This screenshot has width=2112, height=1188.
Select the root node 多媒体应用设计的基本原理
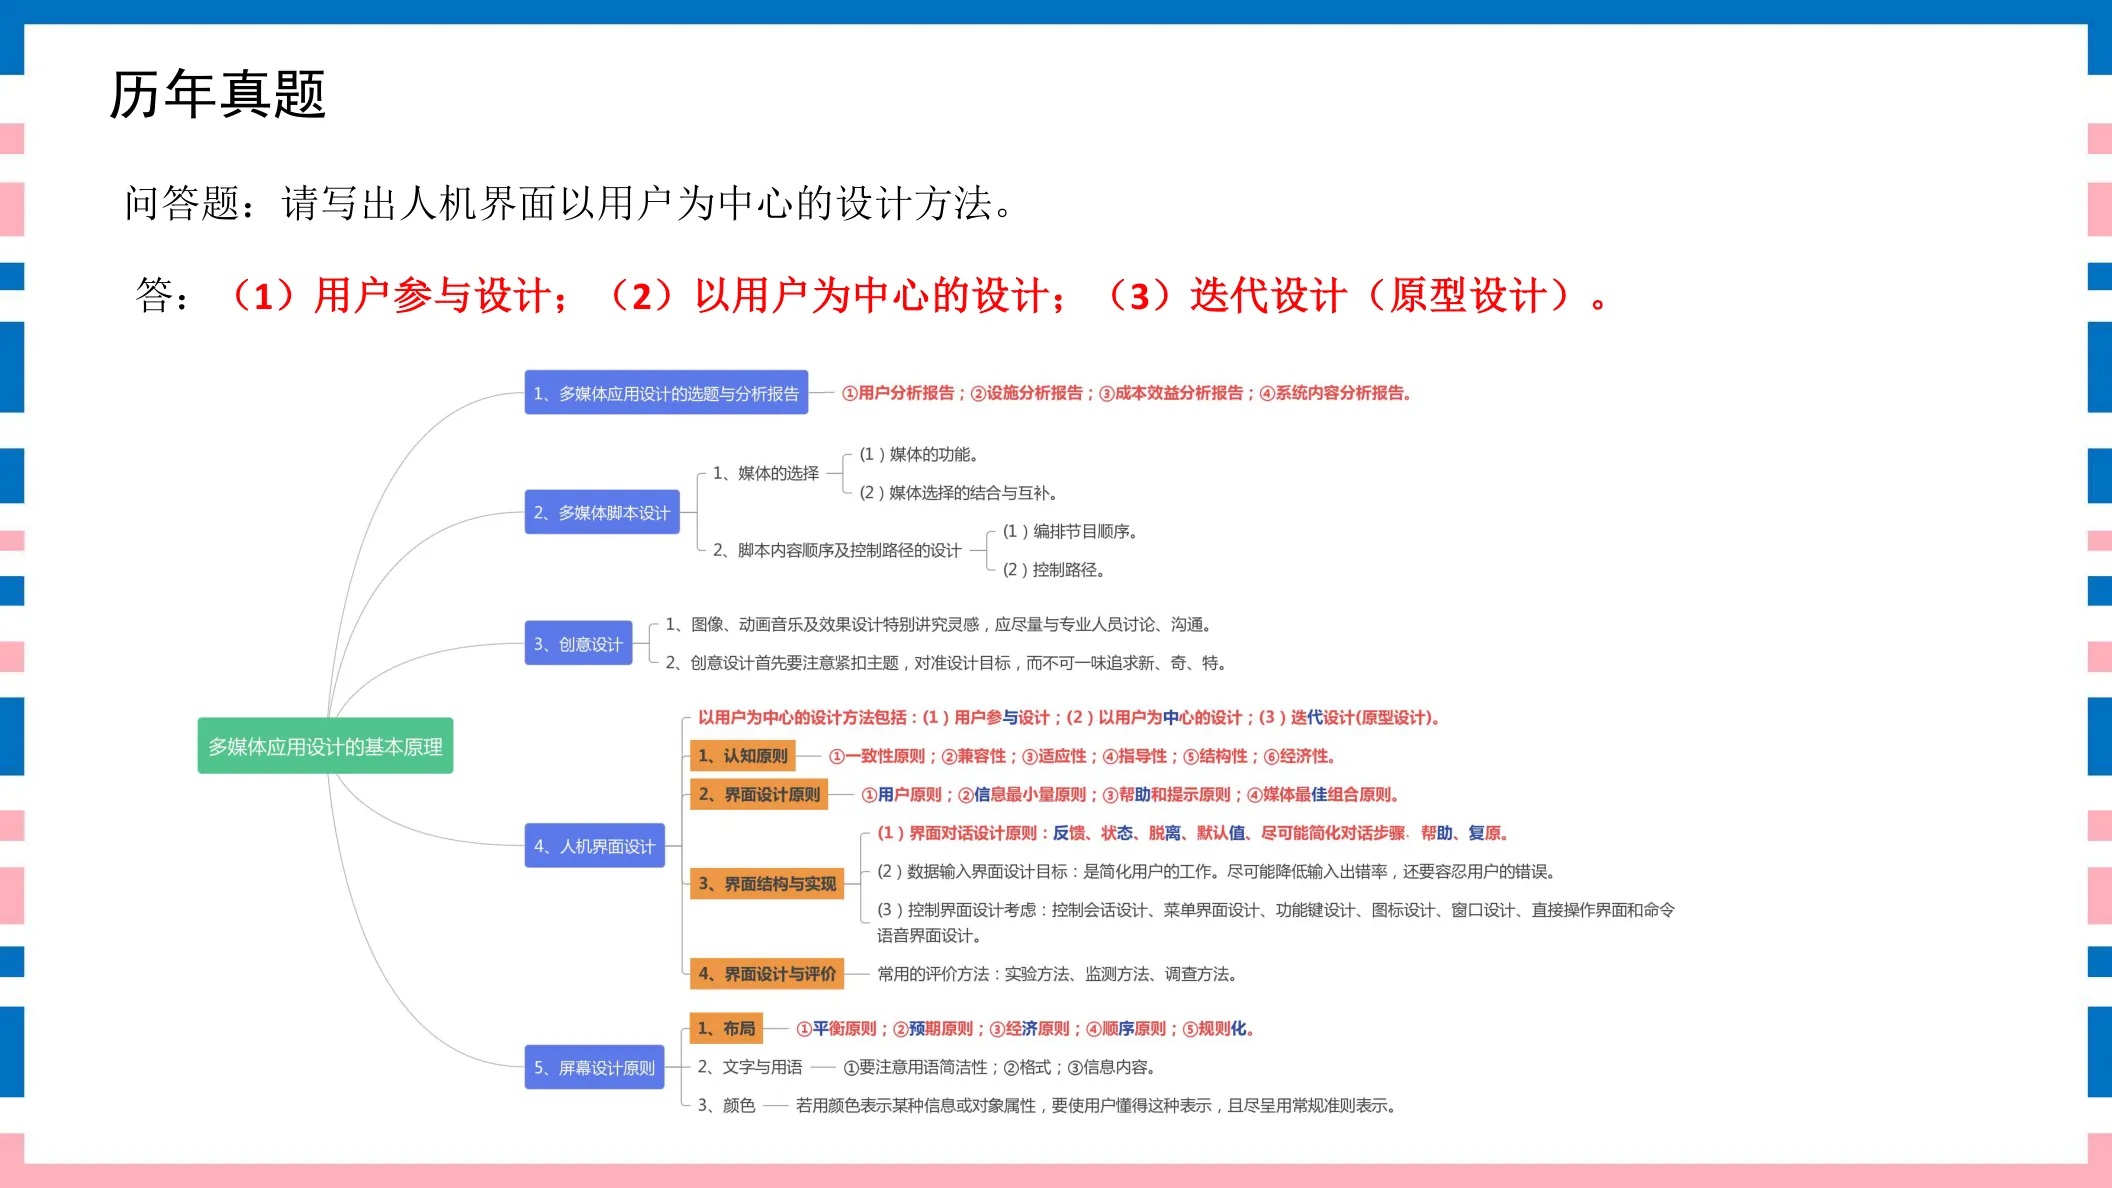[325, 746]
